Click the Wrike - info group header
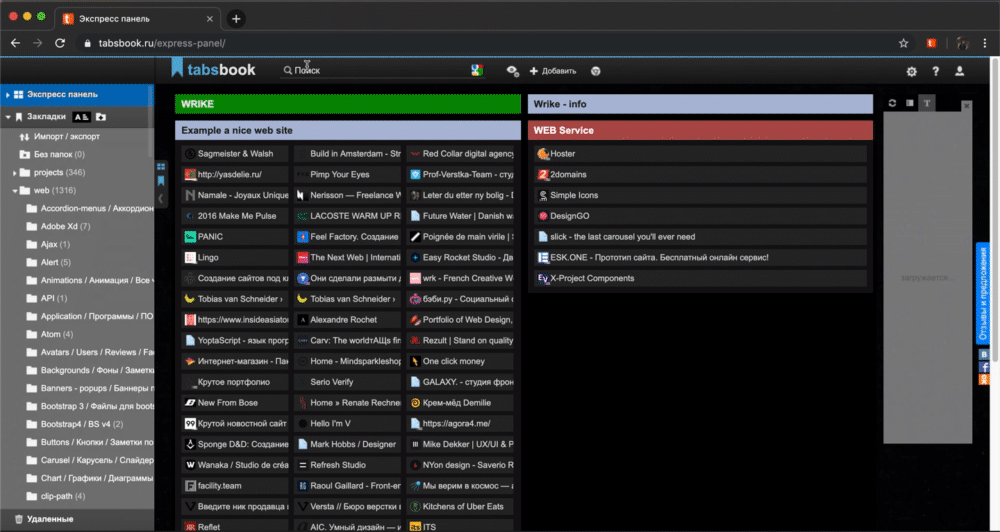1000x532 pixels. 700,104
